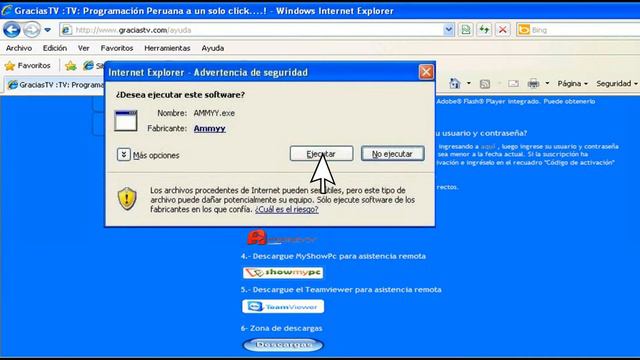
Task: Open the Ver menu
Action: pos(84,48)
